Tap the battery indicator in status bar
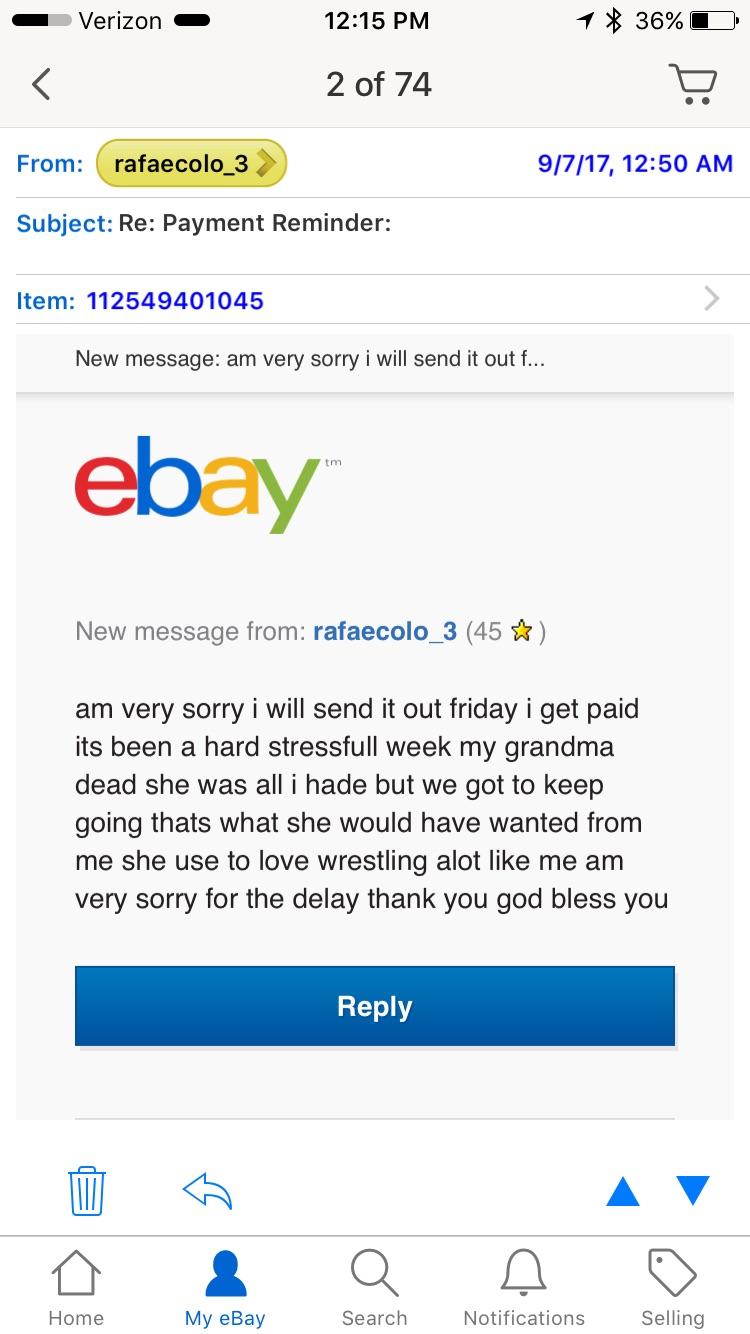 tap(712, 21)
